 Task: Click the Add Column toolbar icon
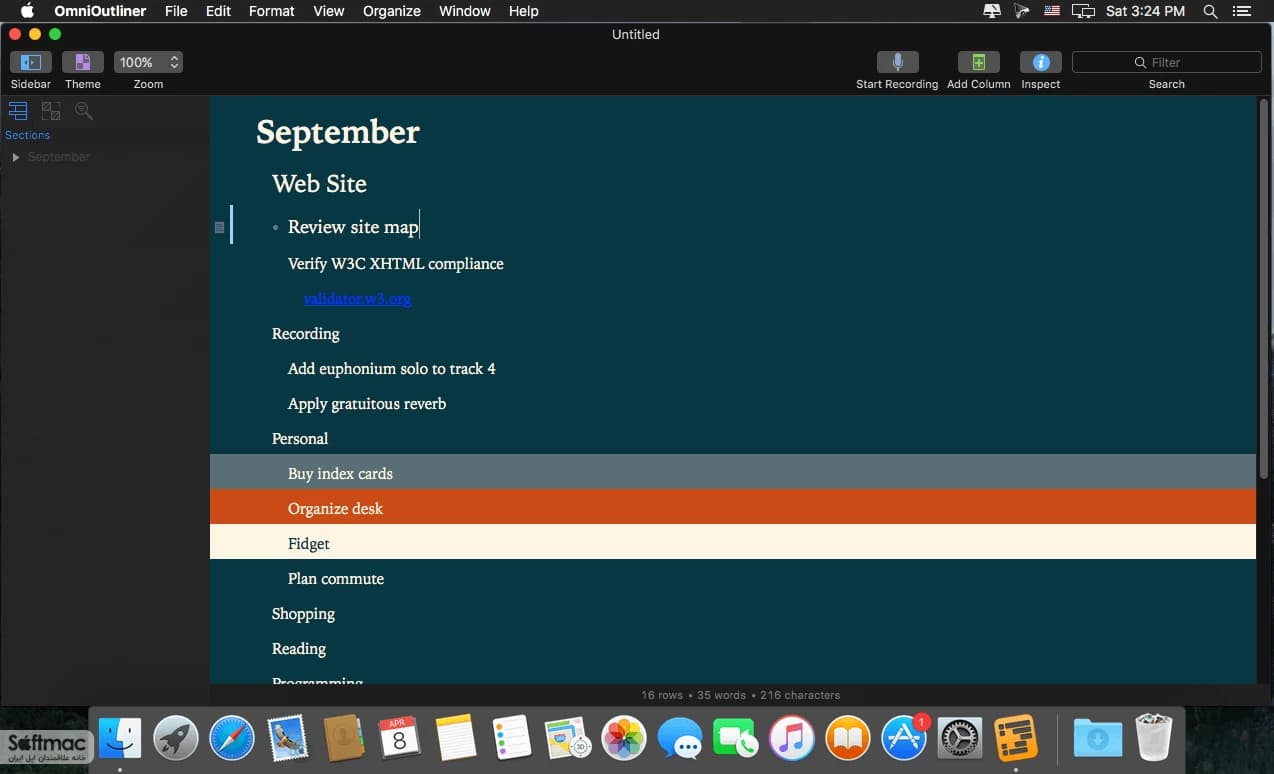979,62
